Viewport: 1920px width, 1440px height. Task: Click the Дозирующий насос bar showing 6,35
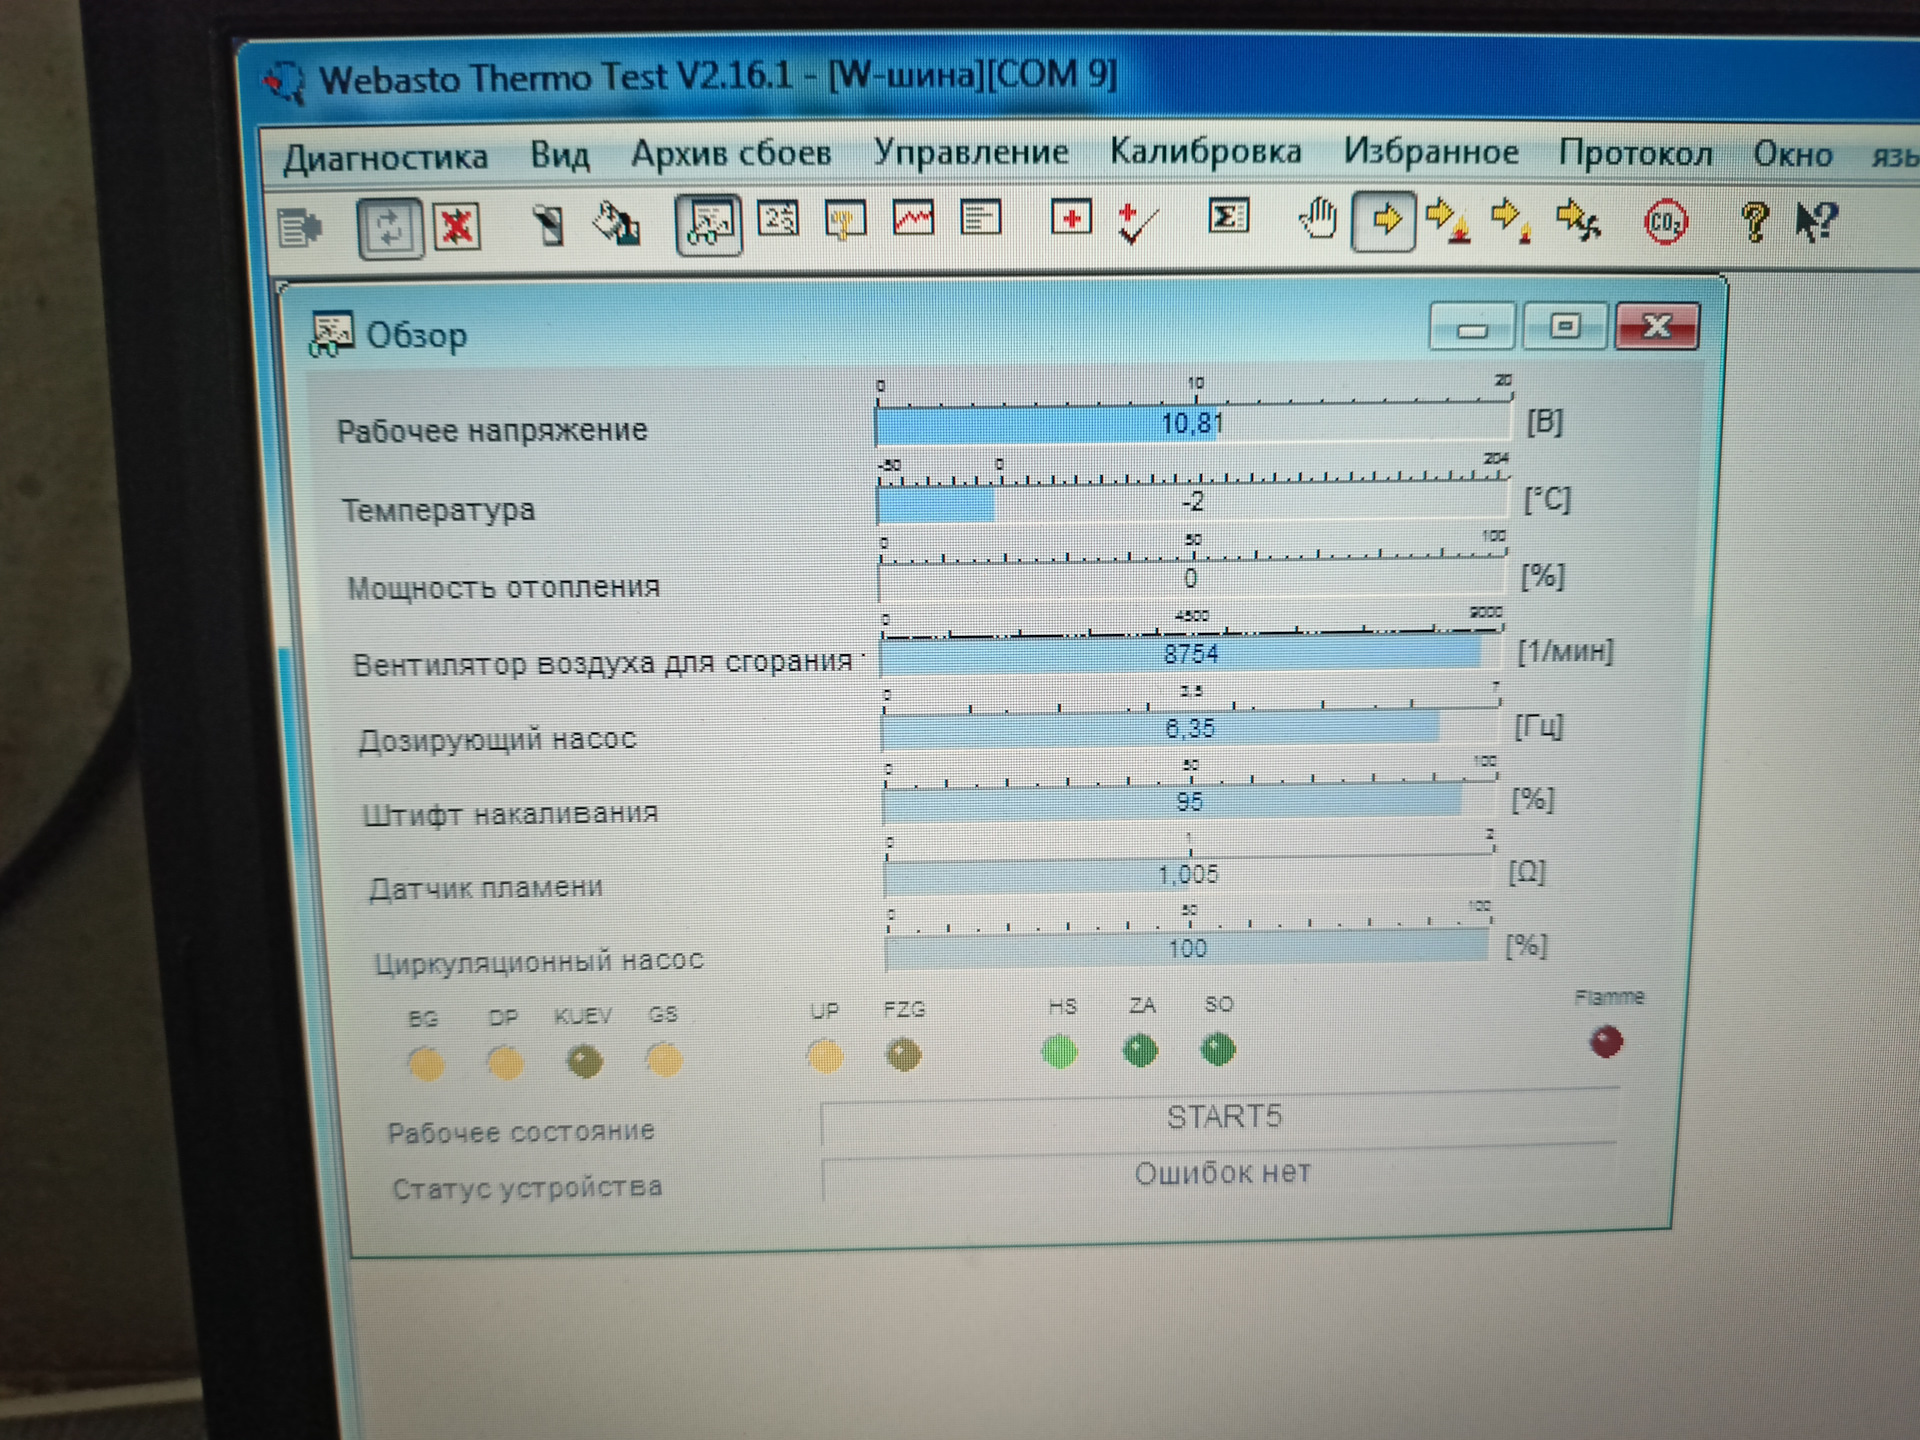(x=1190, y=728)
